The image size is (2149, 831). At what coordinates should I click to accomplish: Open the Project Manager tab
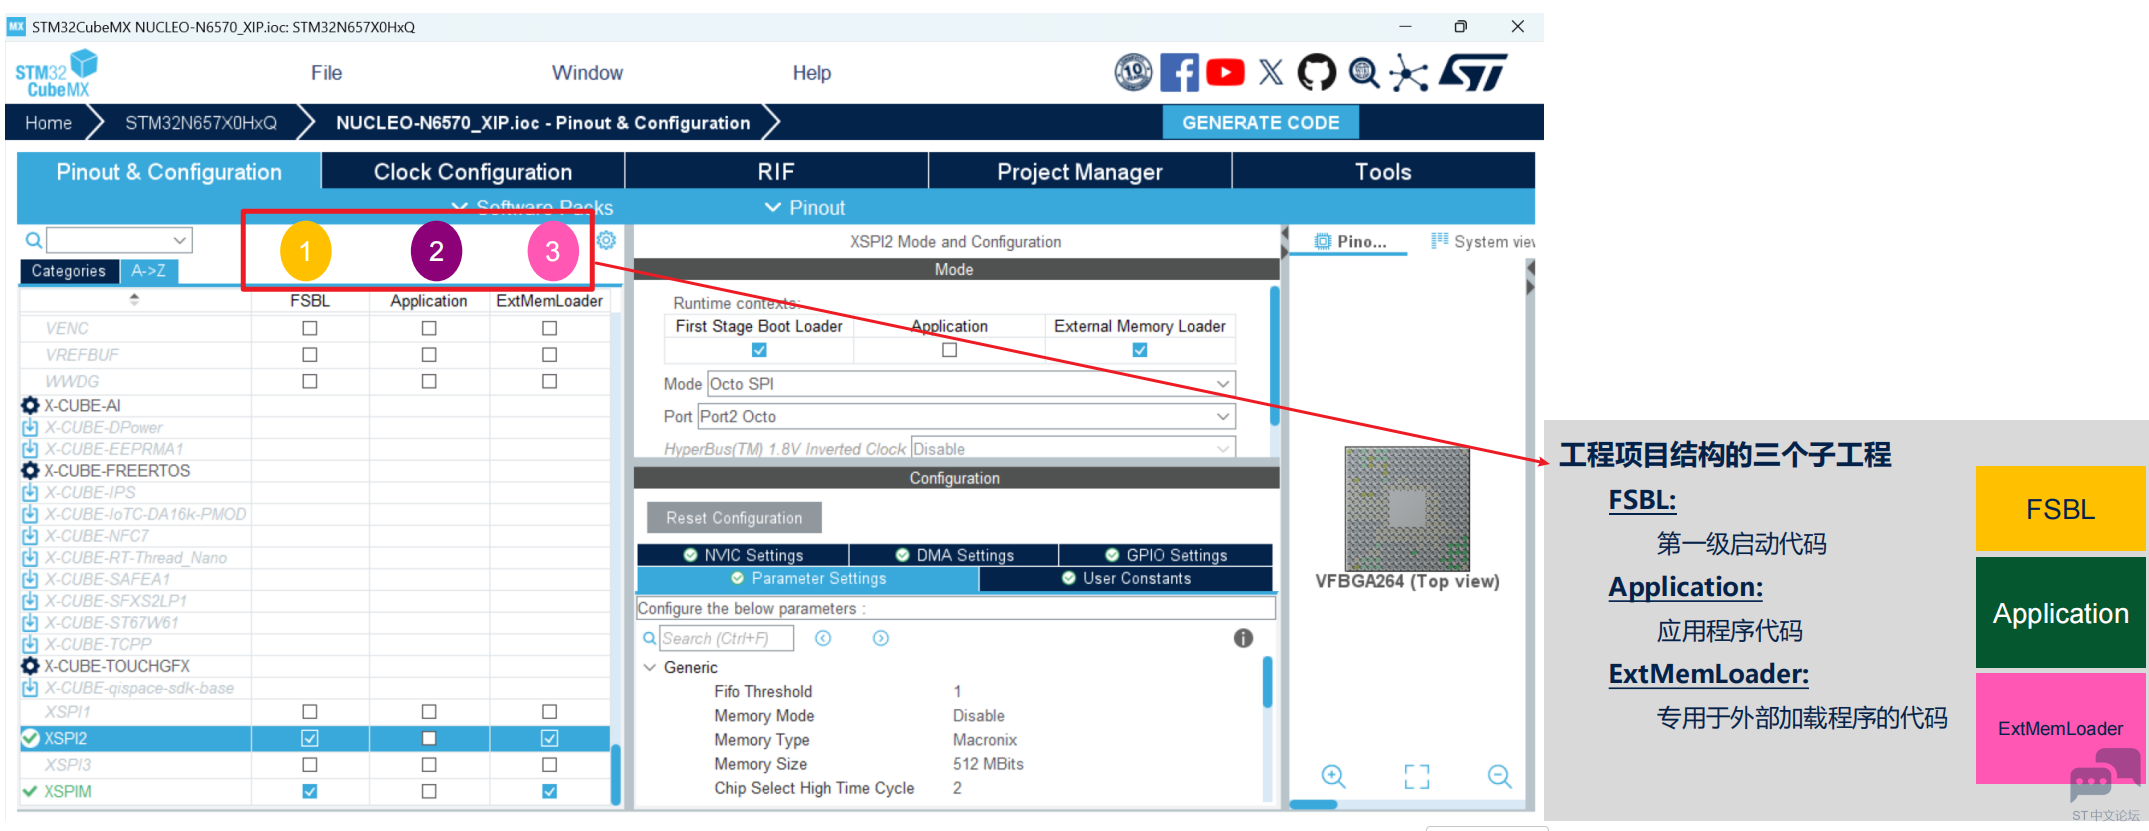[1079, 172]
